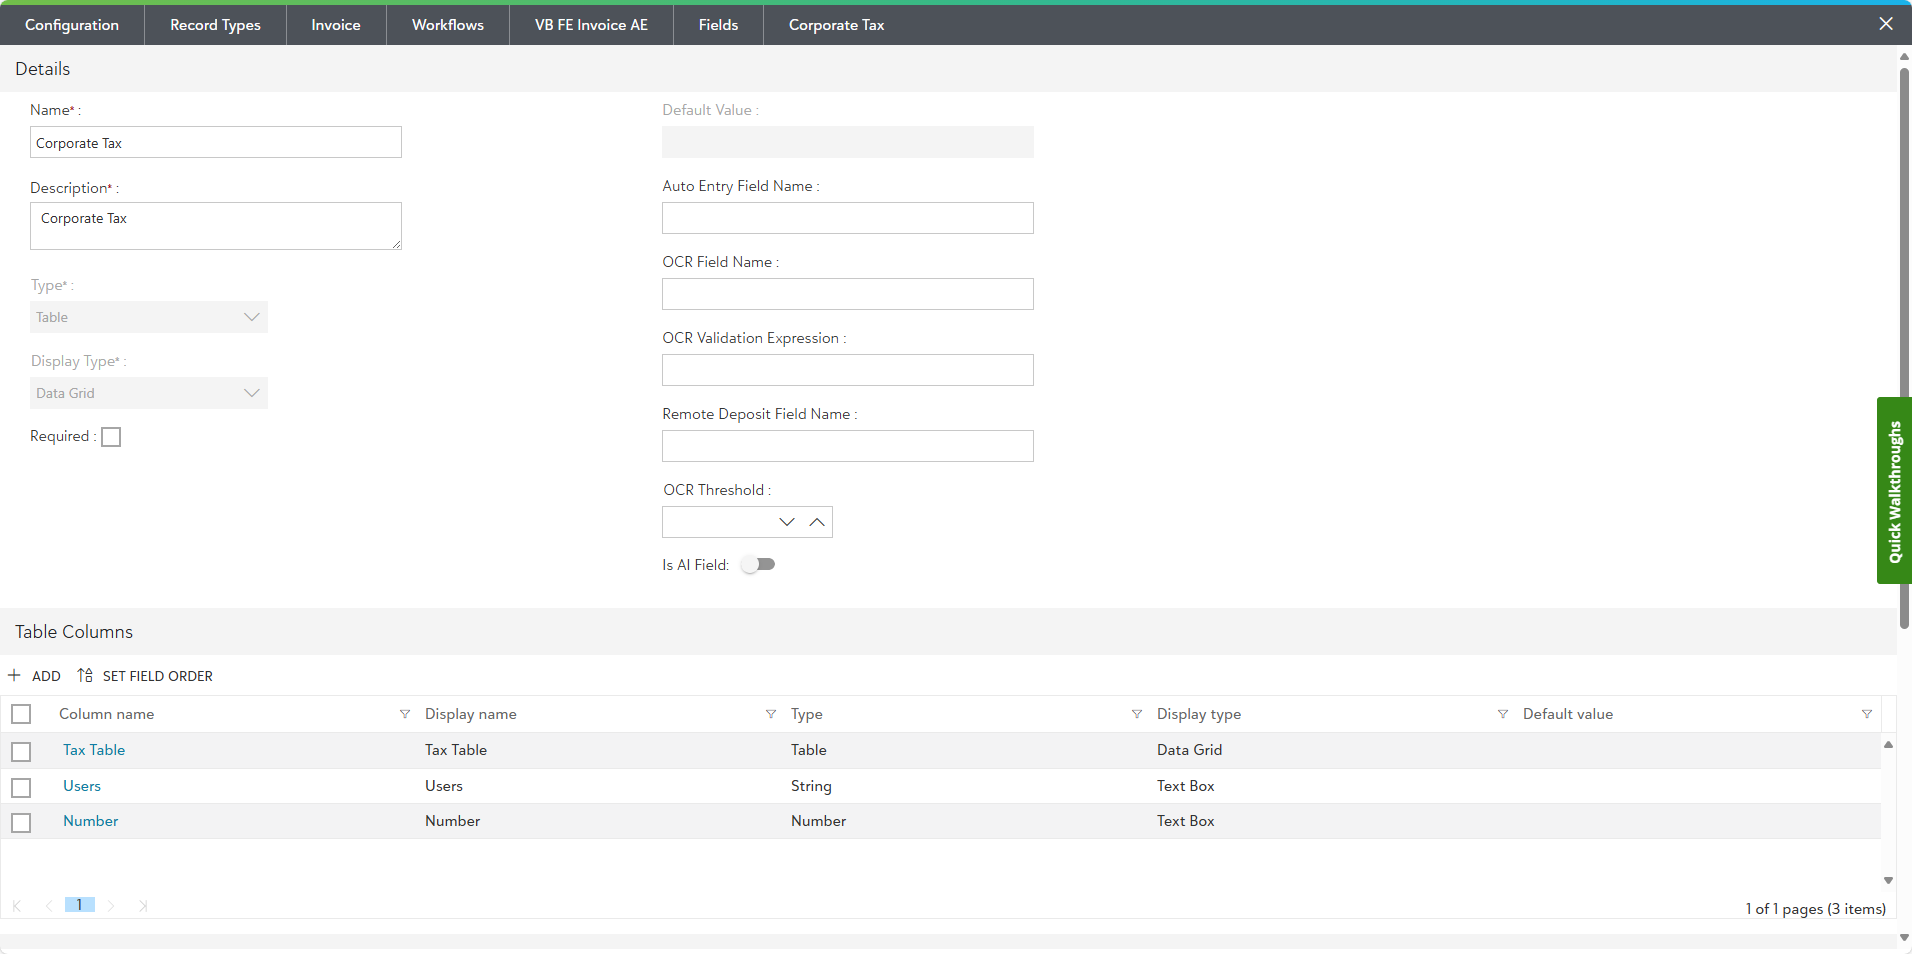Click the Set Field Order icon
This screenshot has height=954, width=1912.
click(85, 676)
